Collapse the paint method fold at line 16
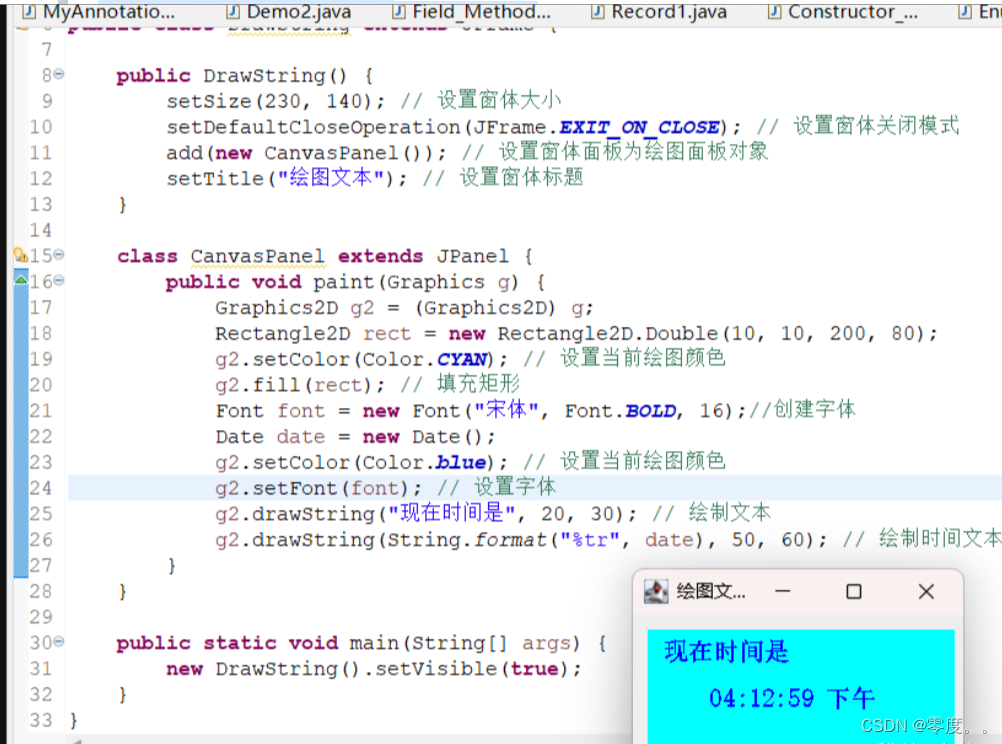This screenshot has height=744, width=1002. click(x=57, y=281)
